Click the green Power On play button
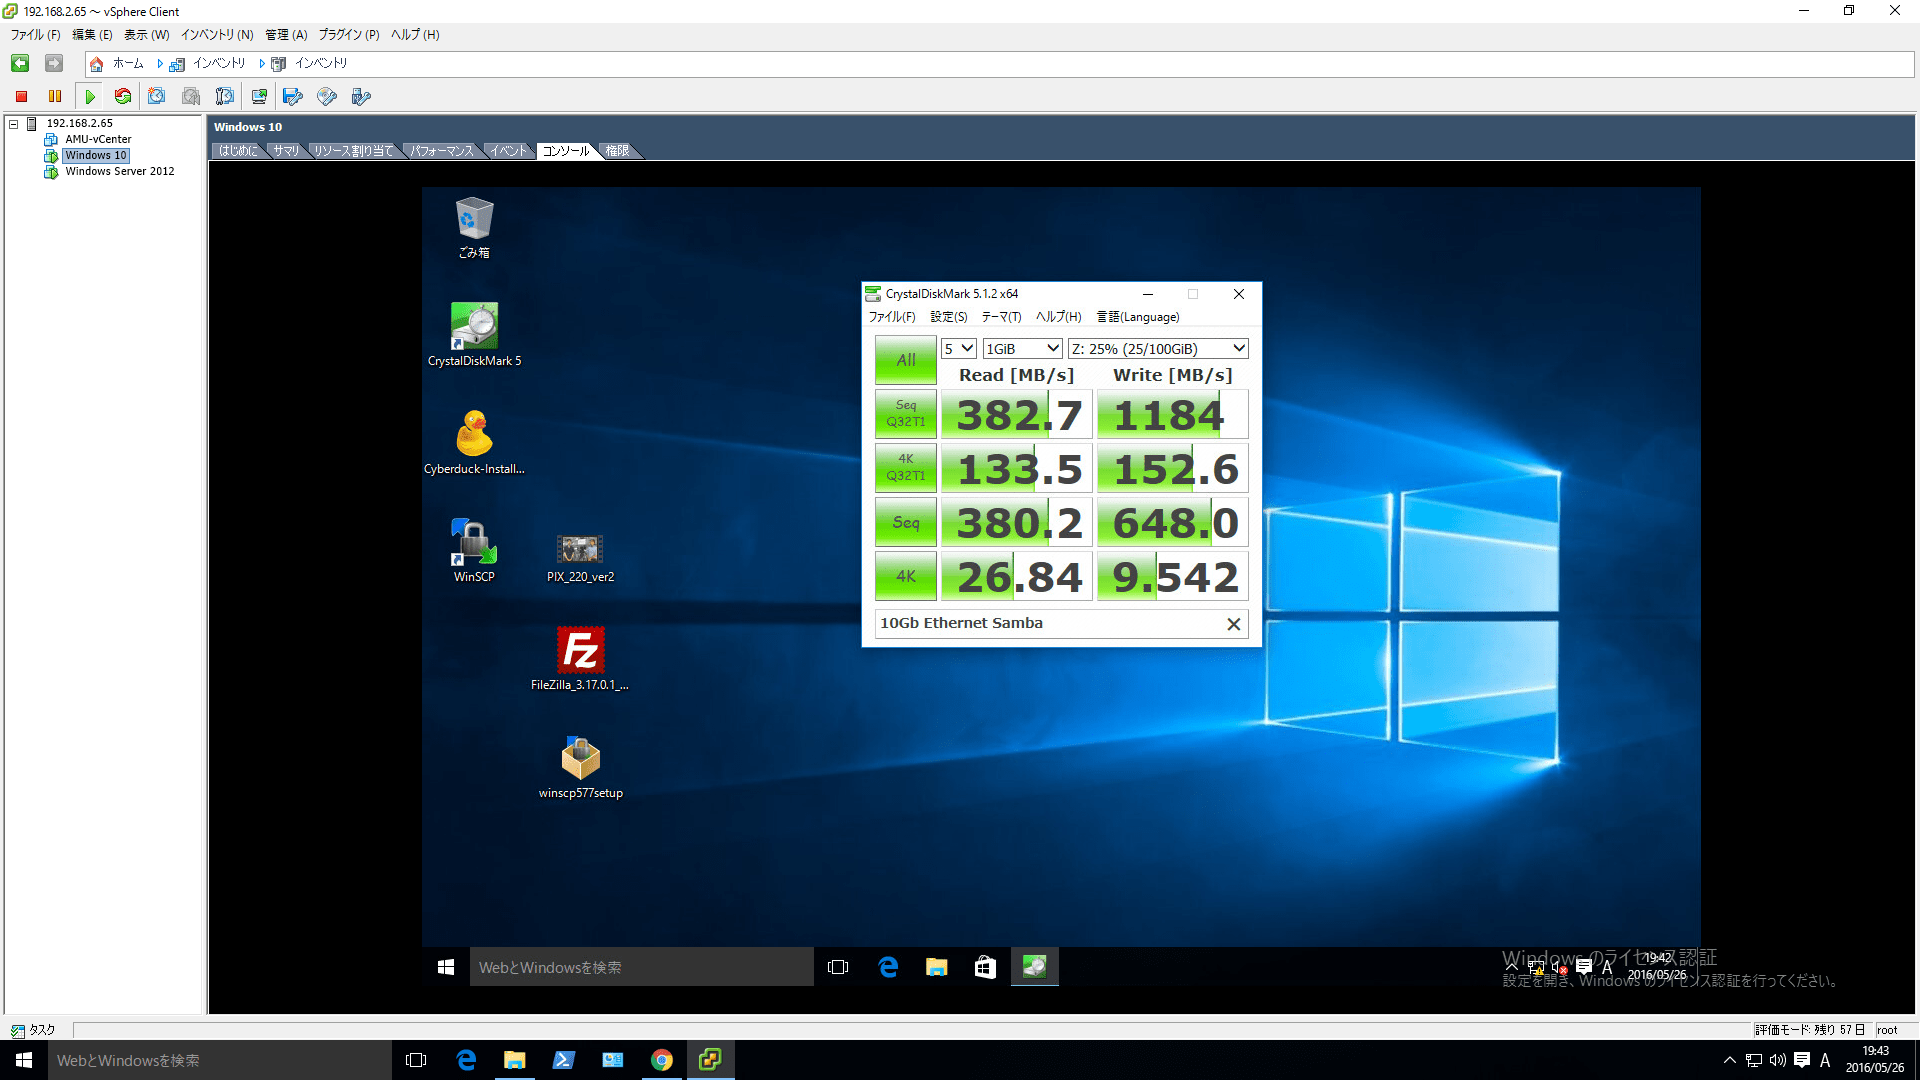The width and height of the screenshot is (1920, 1080). coord(90,96)
